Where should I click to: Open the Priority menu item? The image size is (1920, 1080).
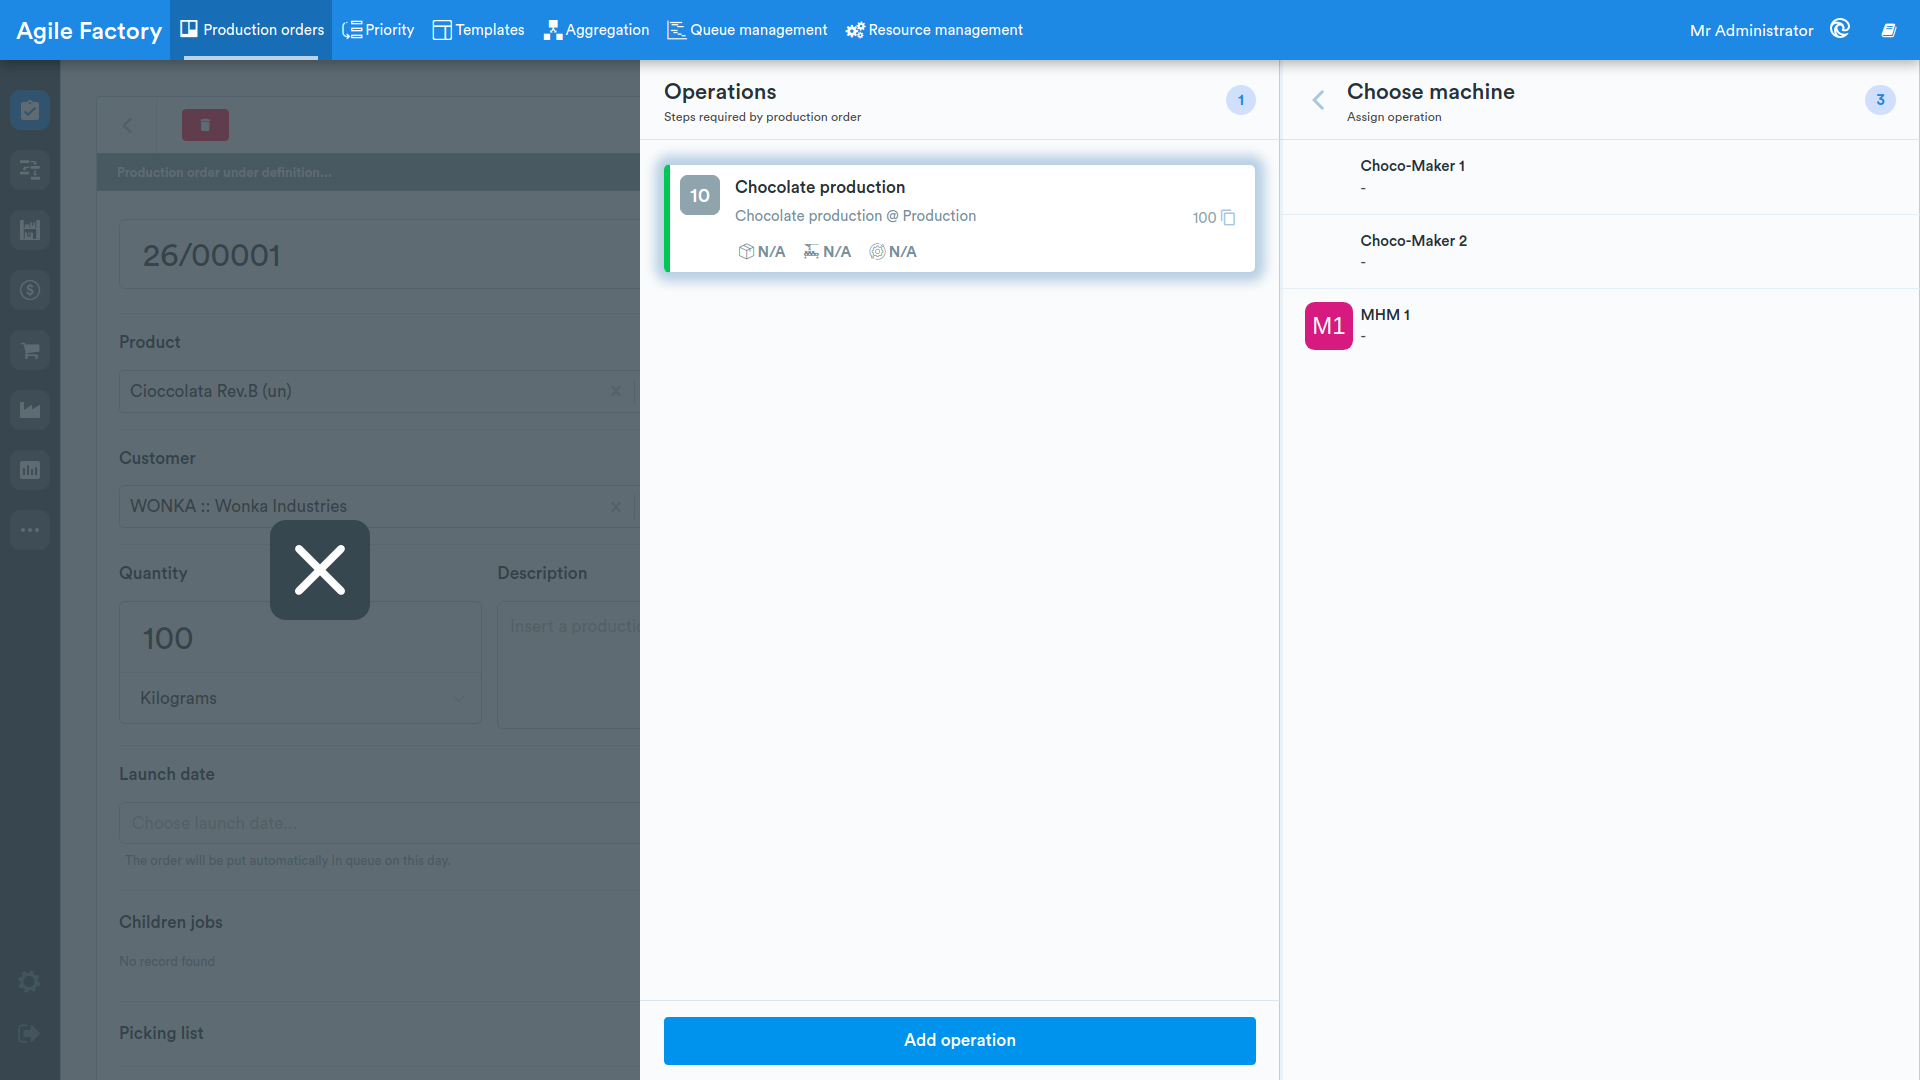tap(378, 30)
